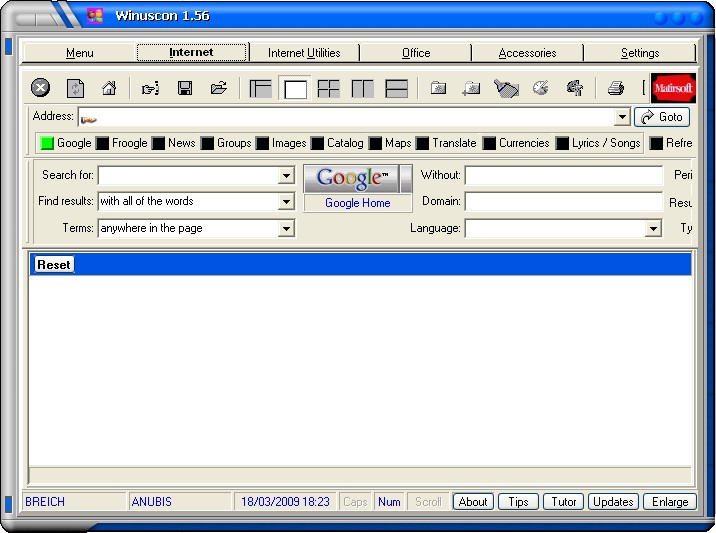Click the paint bucket icon
The height and width of the screenshot is (533, 716).
506,88
